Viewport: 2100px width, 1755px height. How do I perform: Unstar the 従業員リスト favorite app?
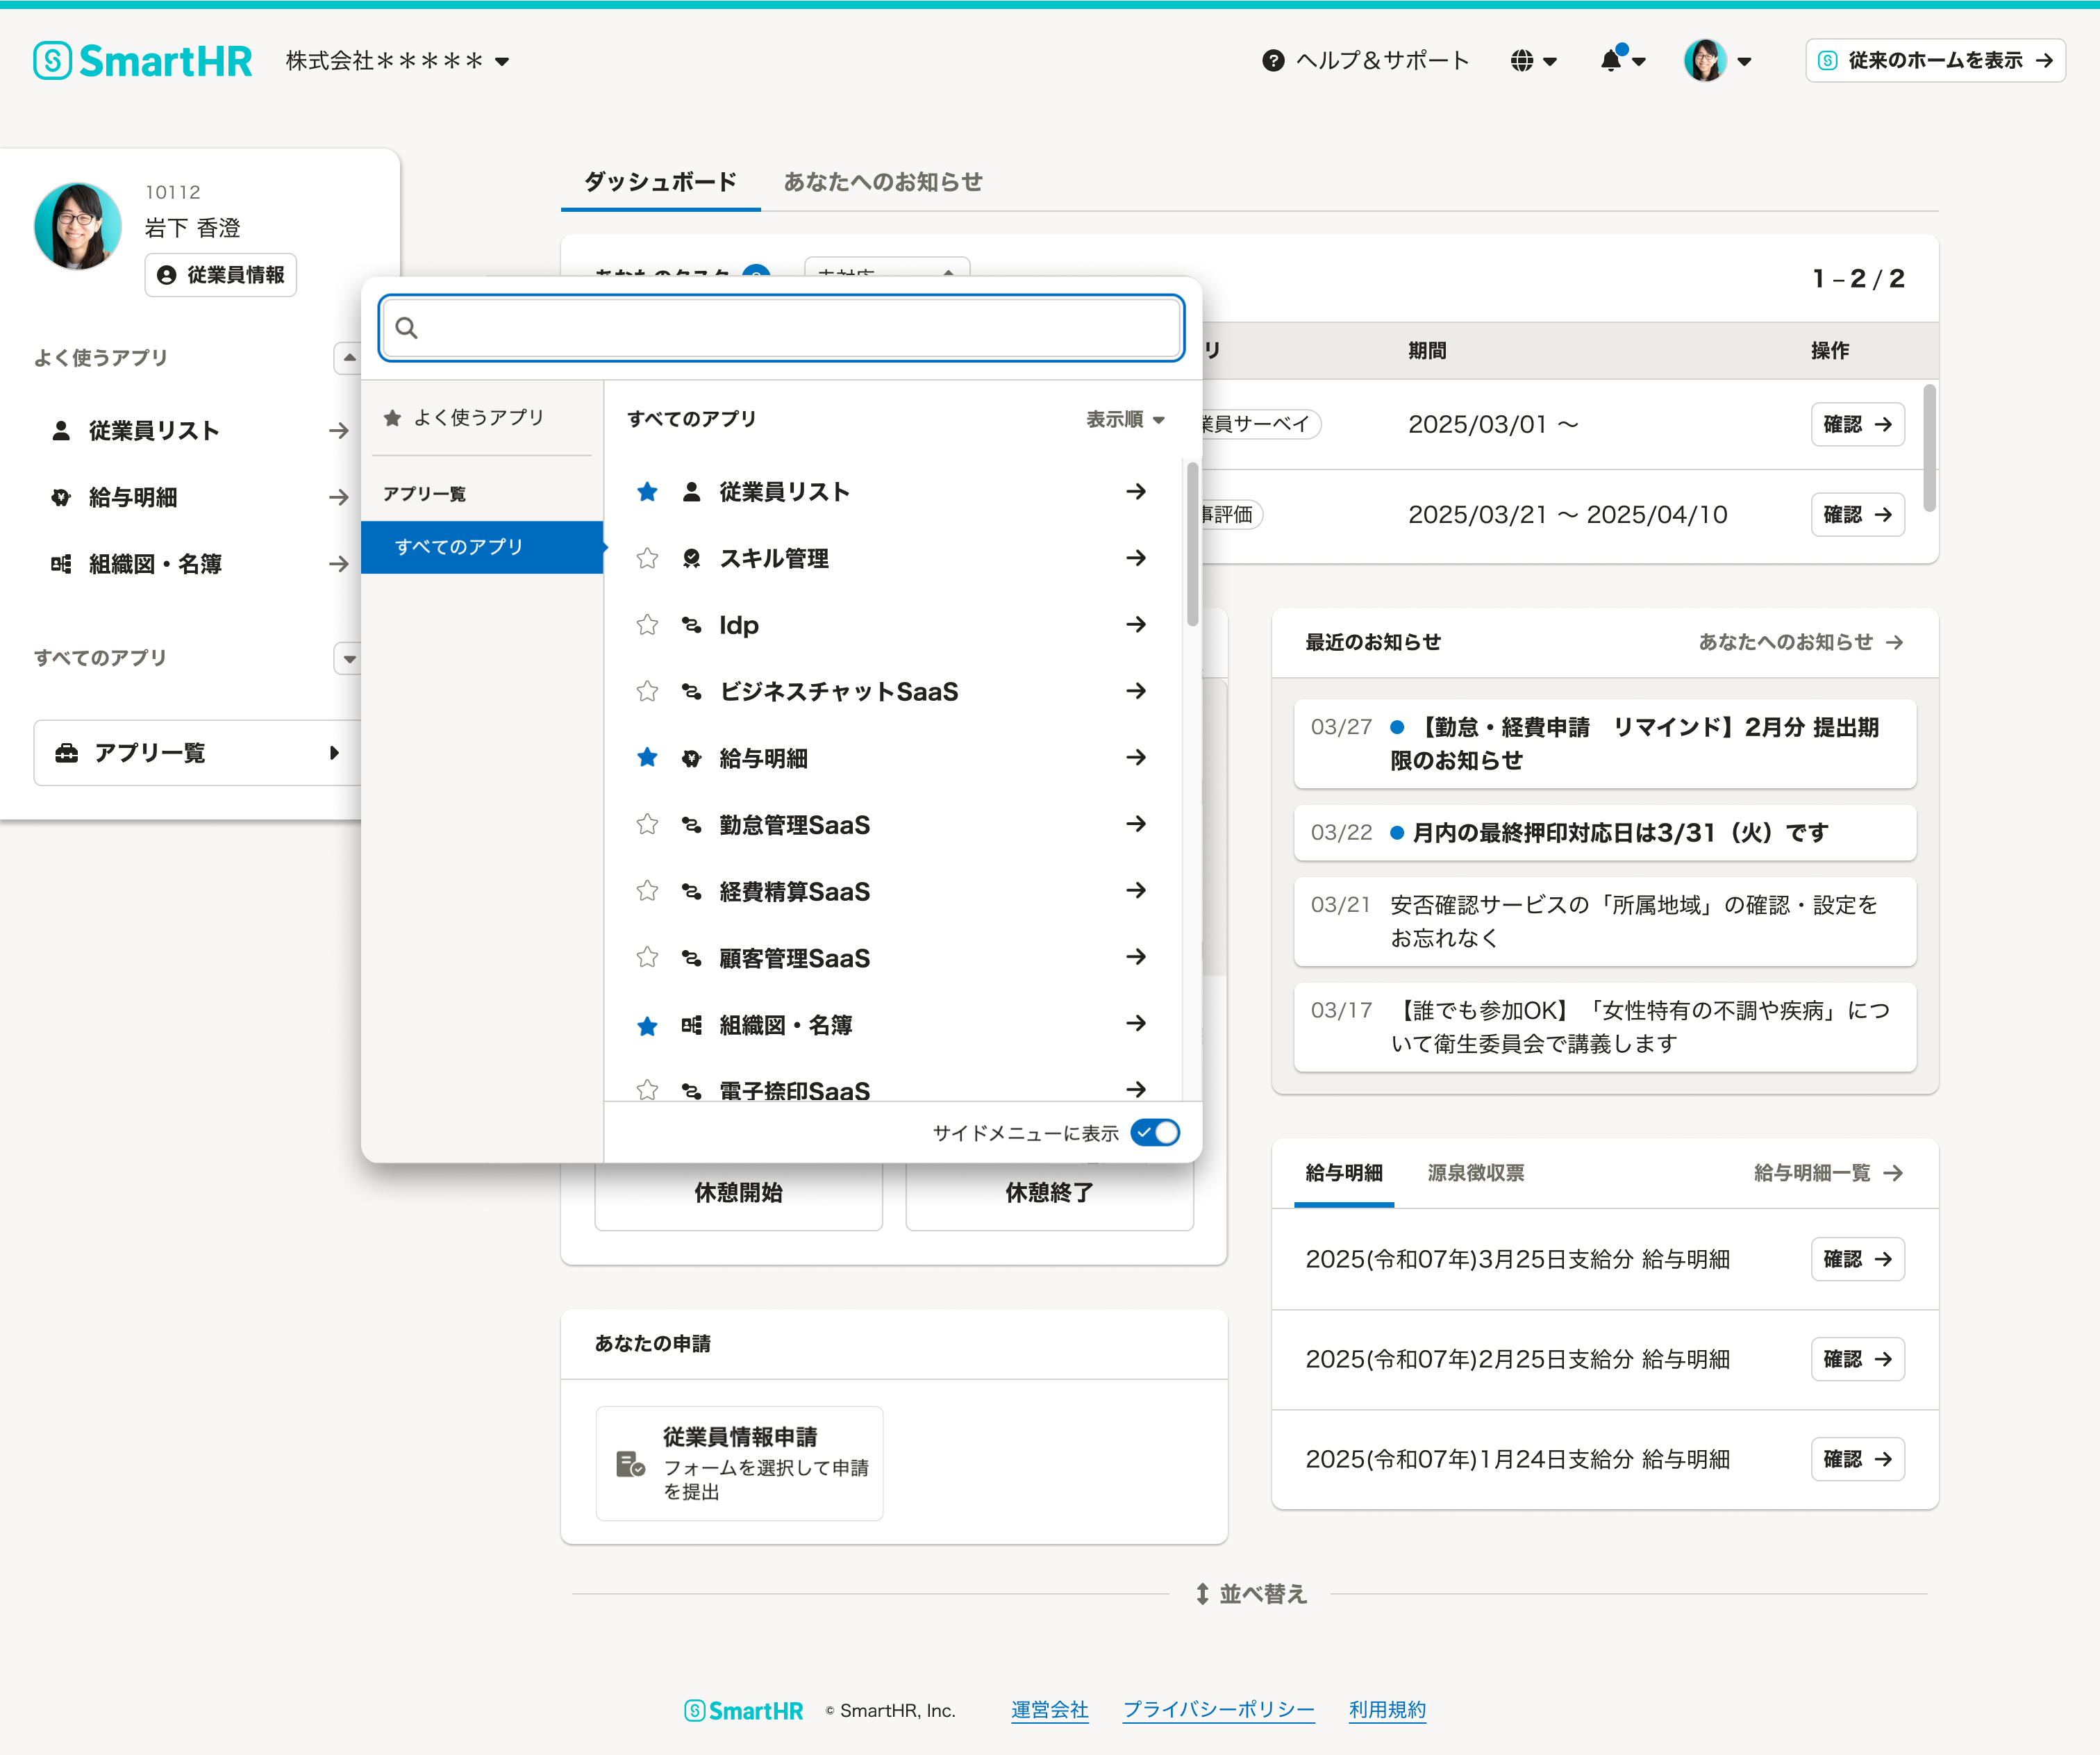point(647,491)
